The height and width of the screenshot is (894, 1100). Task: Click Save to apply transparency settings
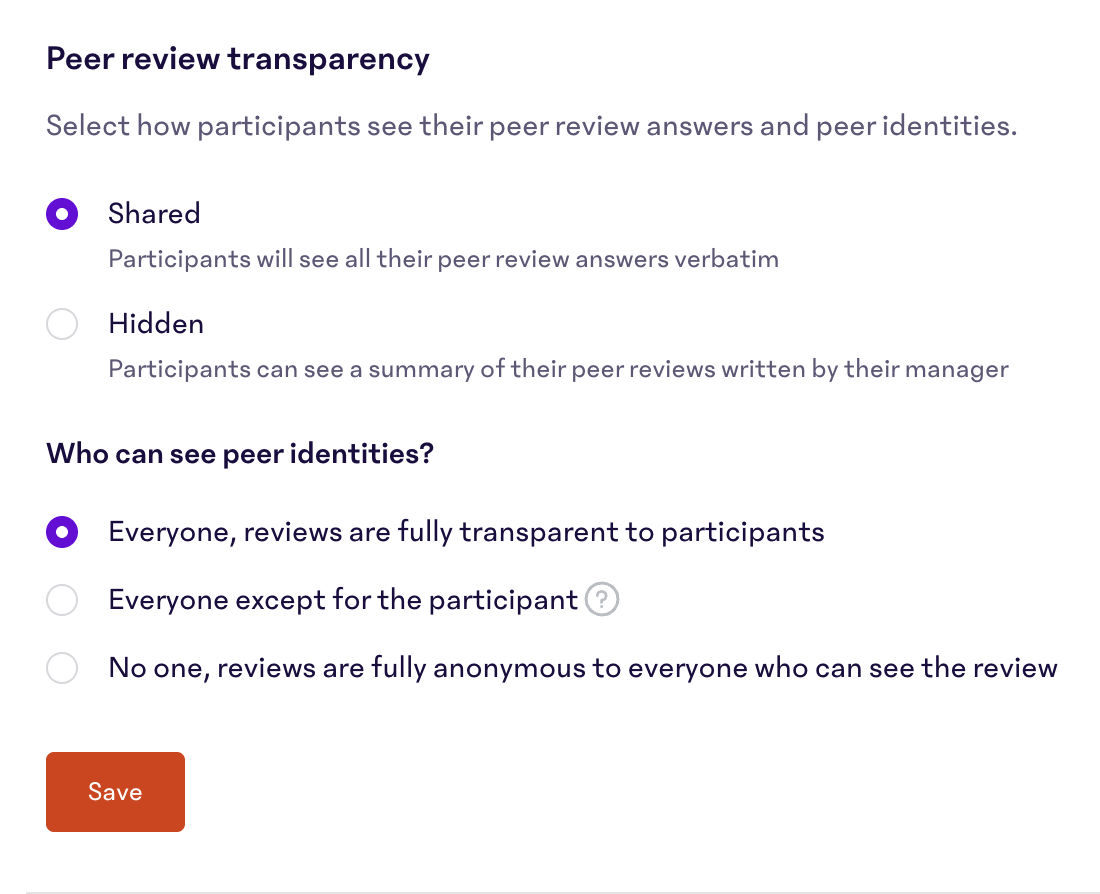click(115, 791)
